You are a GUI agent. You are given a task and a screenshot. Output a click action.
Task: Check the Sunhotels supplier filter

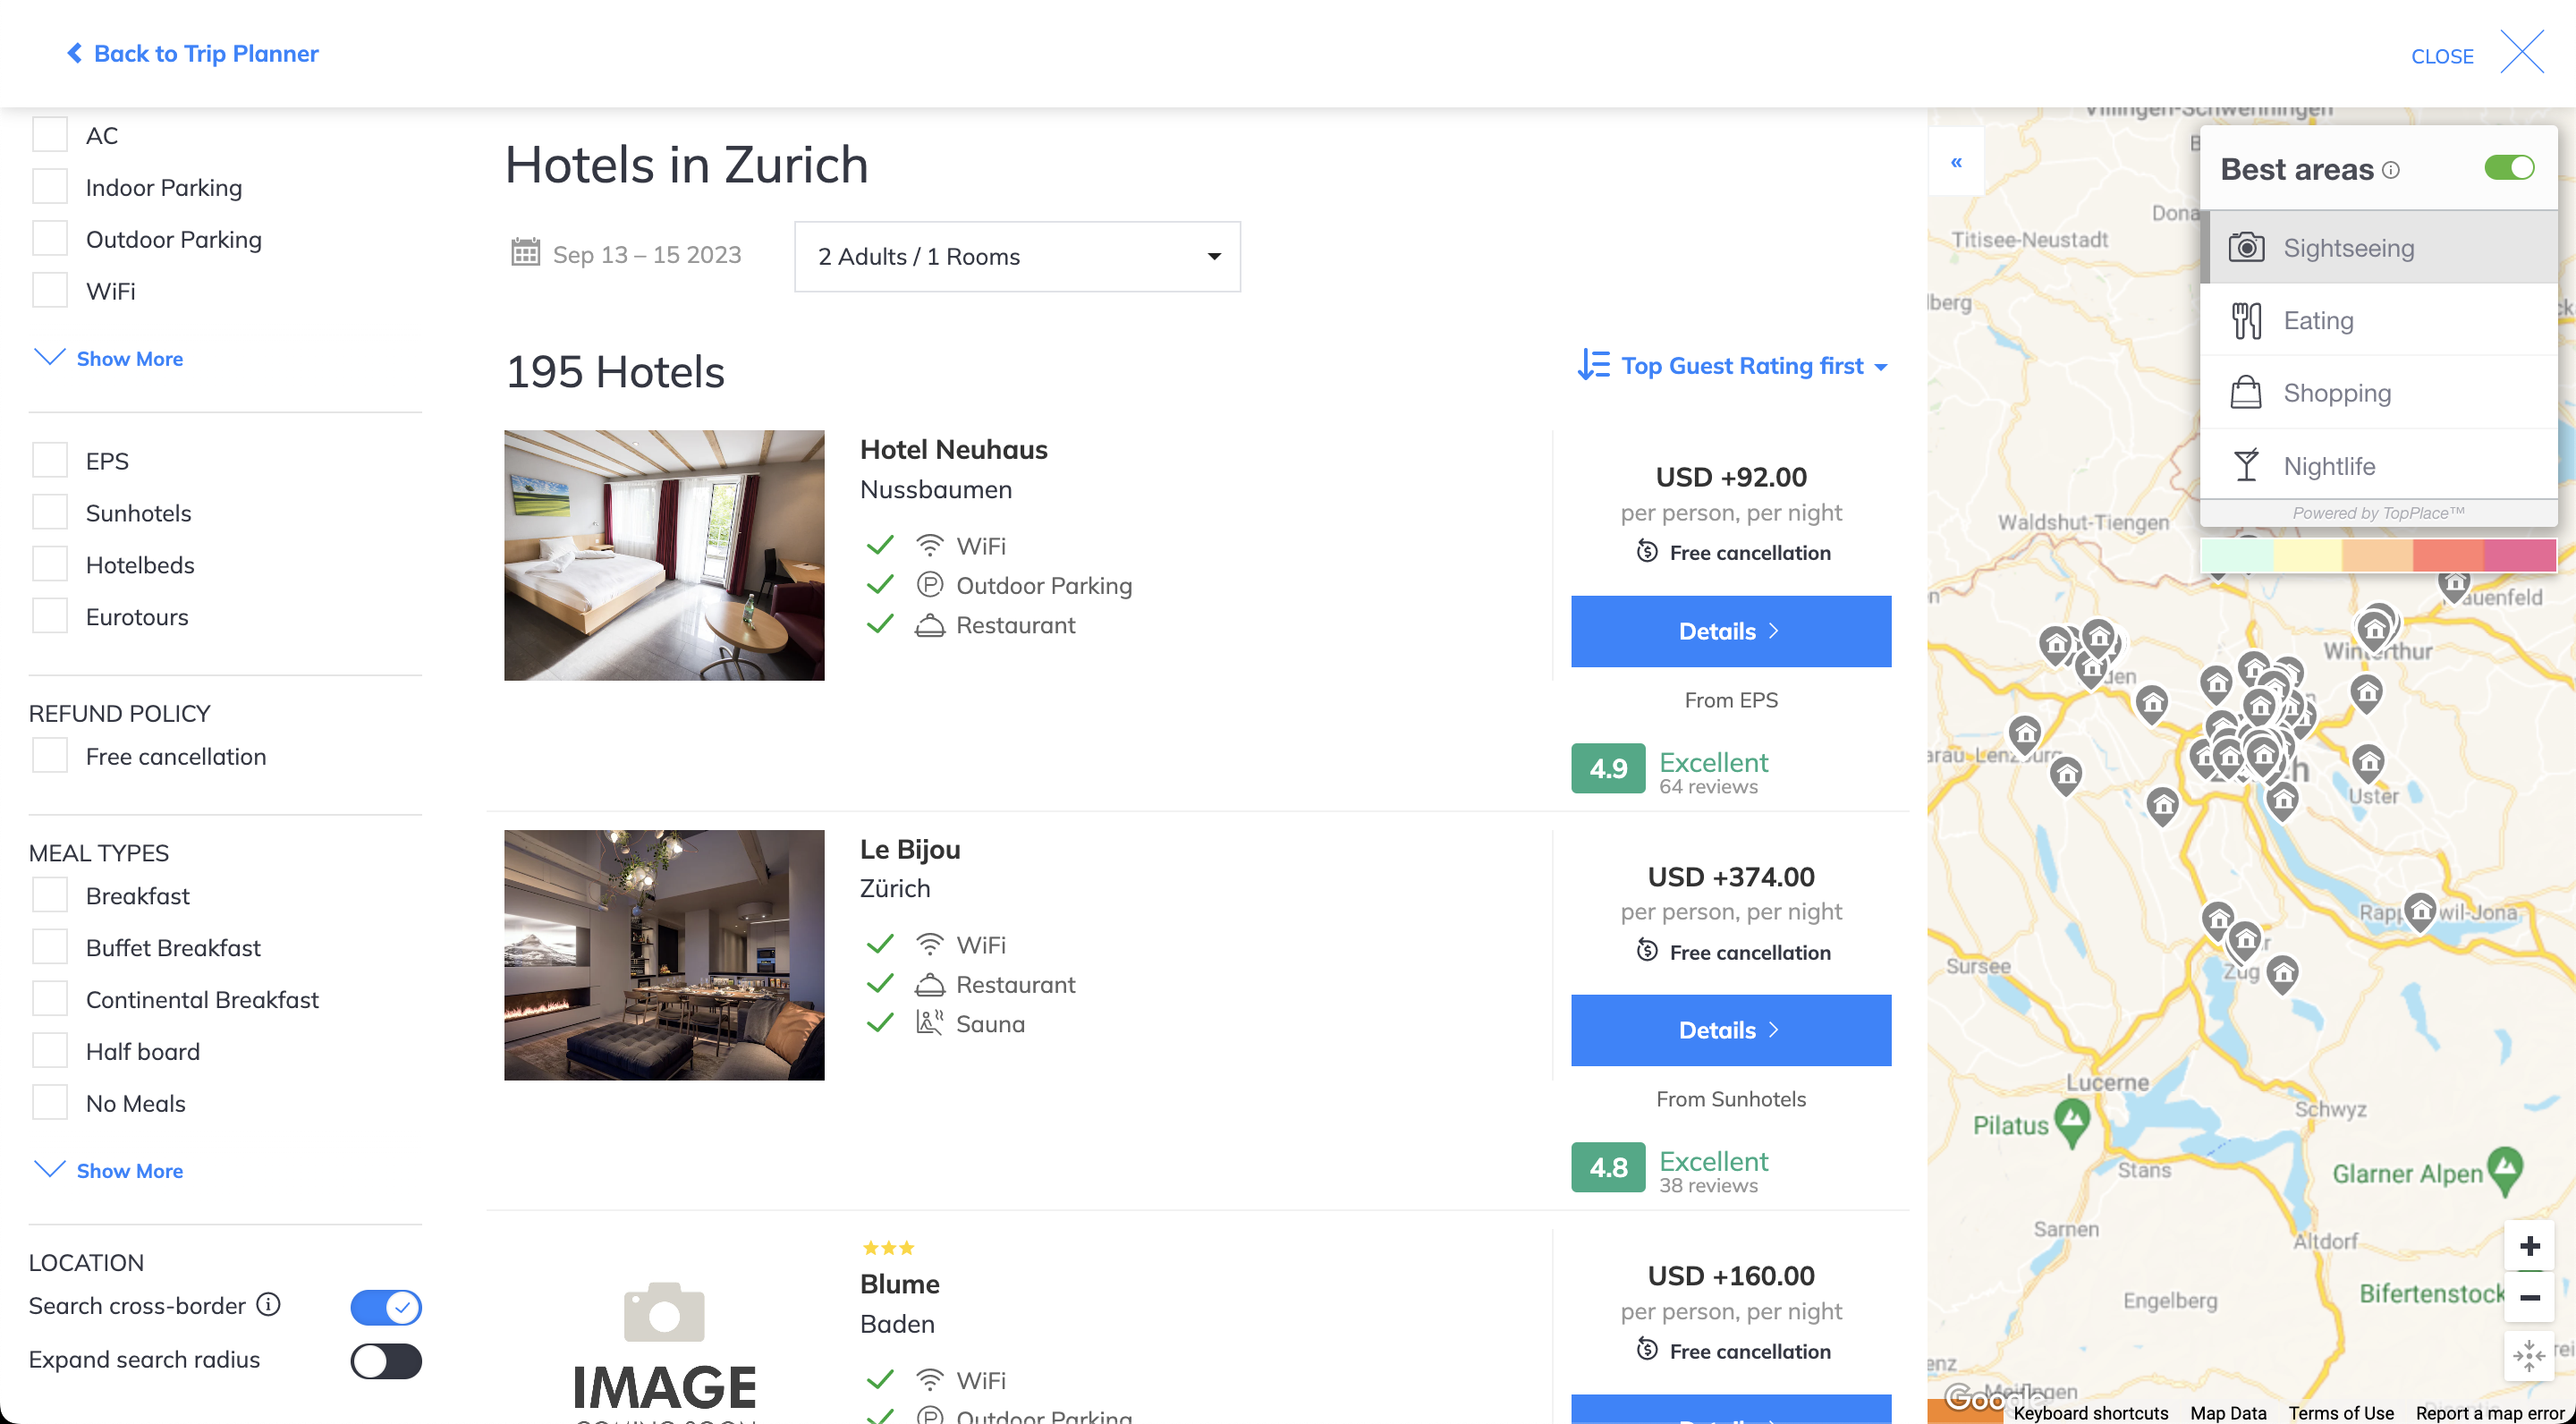pyautogui.click(x=50, y=512)
